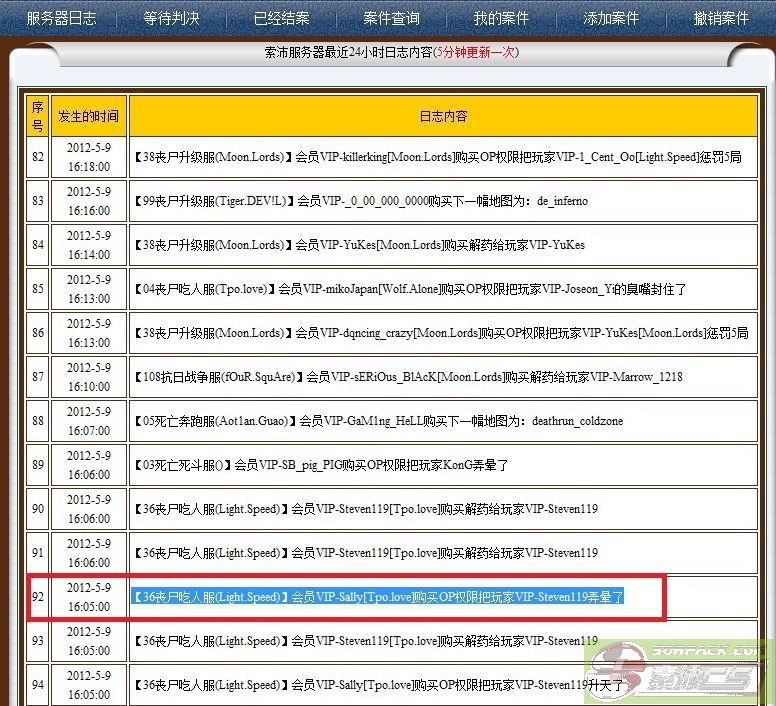776x706 pixels.
Task: Click the 发生的时间 column header
Action: (x=89, y=116)
